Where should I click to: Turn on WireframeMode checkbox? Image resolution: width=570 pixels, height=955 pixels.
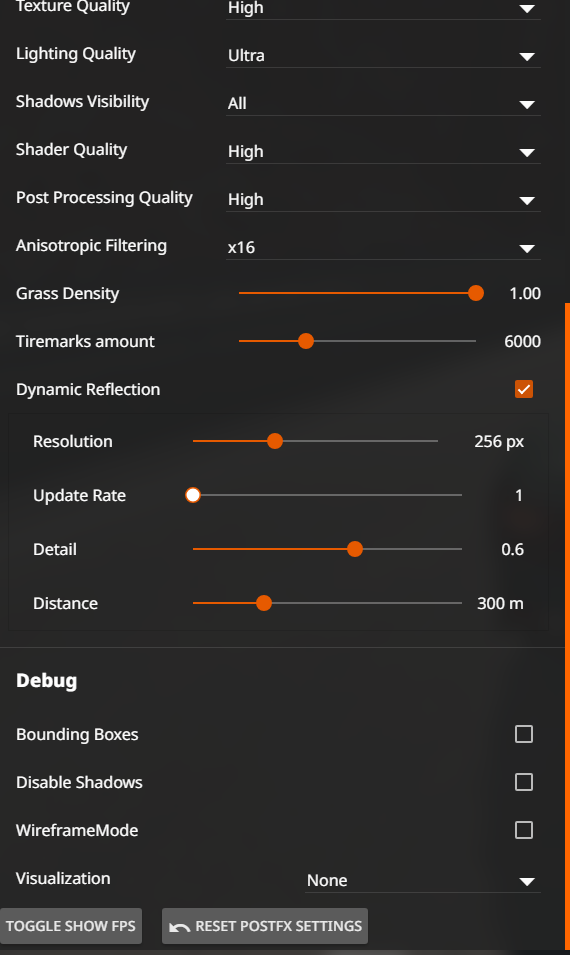tap(524, 830)
